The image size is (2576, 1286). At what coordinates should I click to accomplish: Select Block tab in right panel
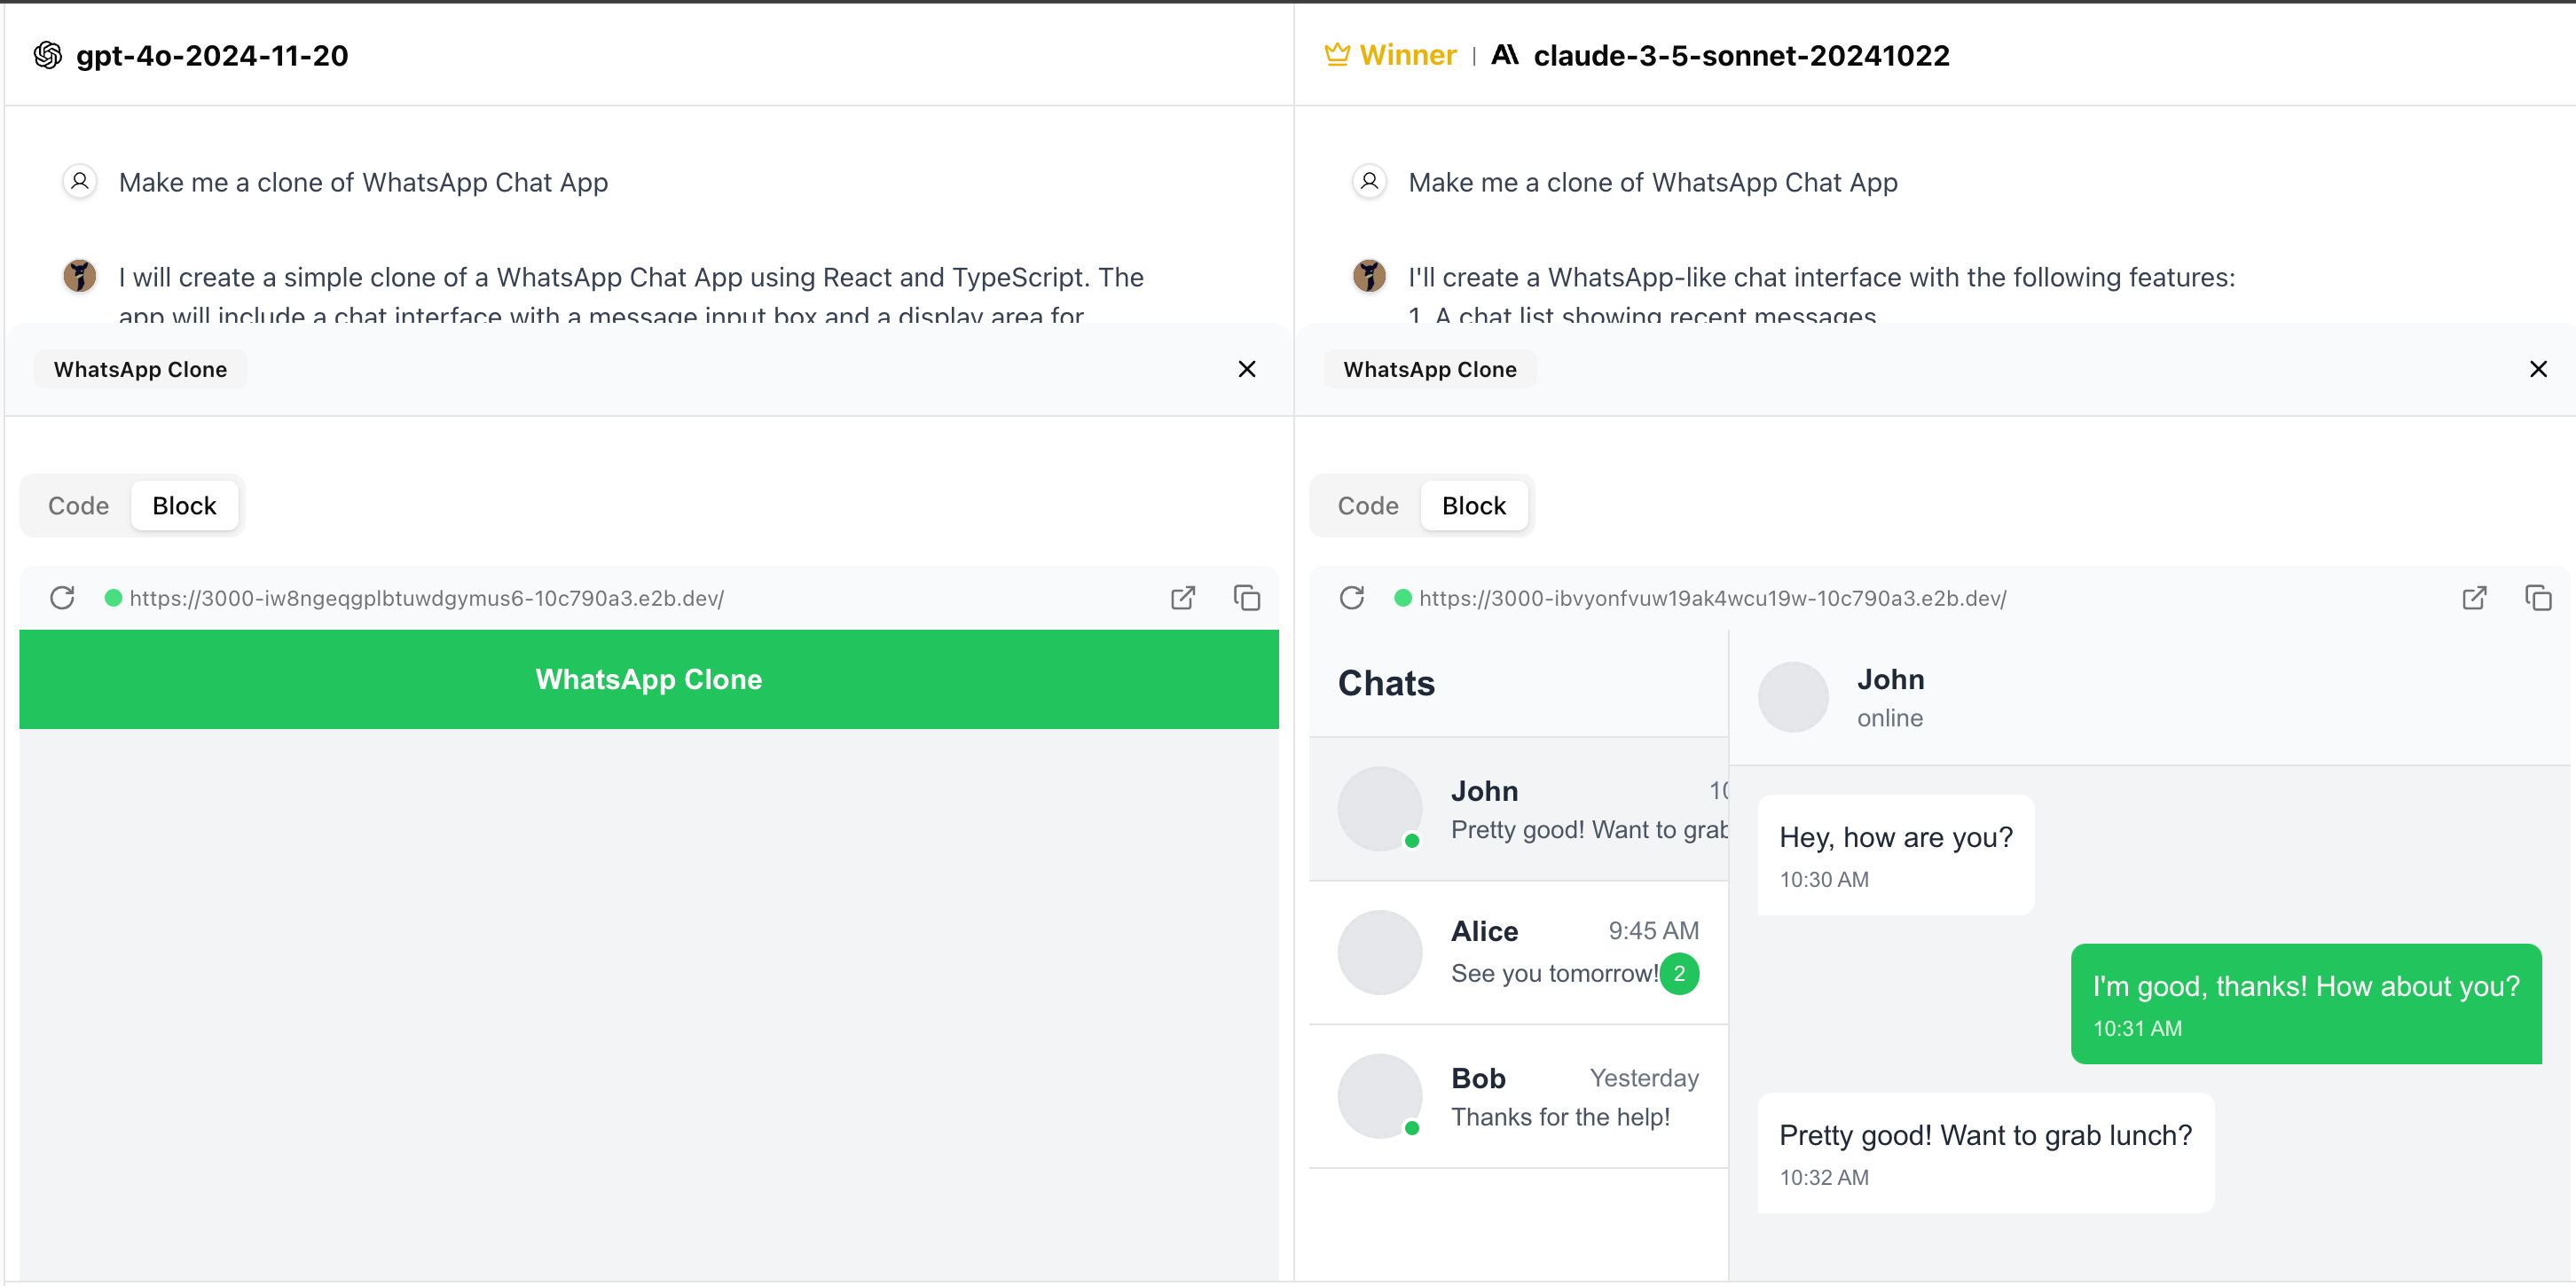pyautogui.click(x=1474, y=506)
